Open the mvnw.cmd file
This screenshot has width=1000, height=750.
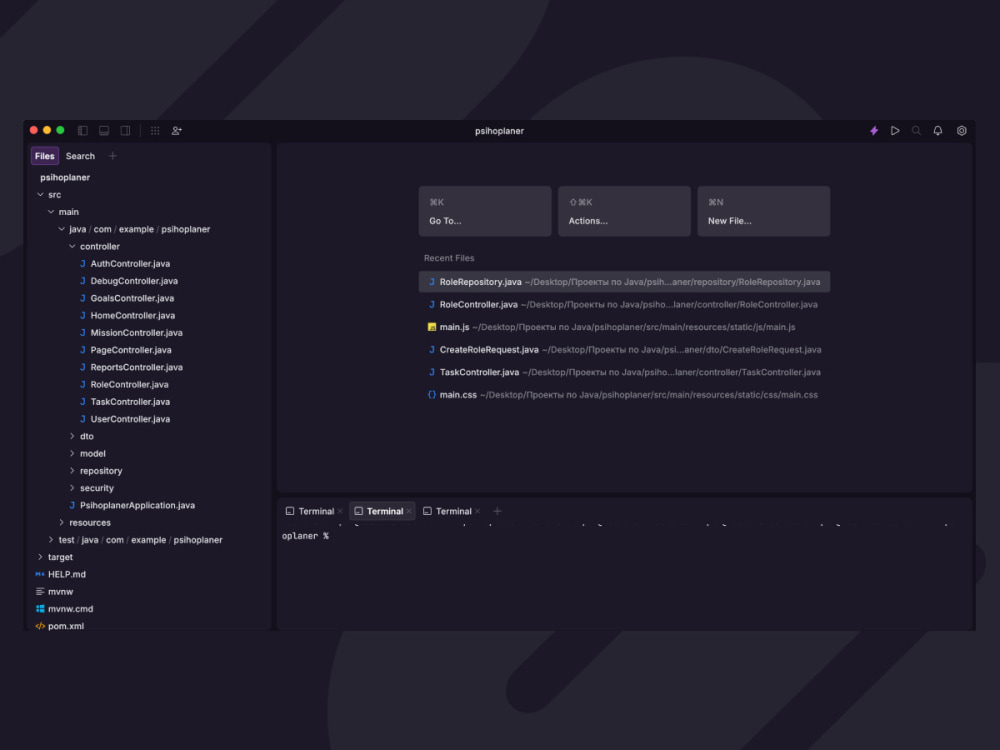click(70, 608)
